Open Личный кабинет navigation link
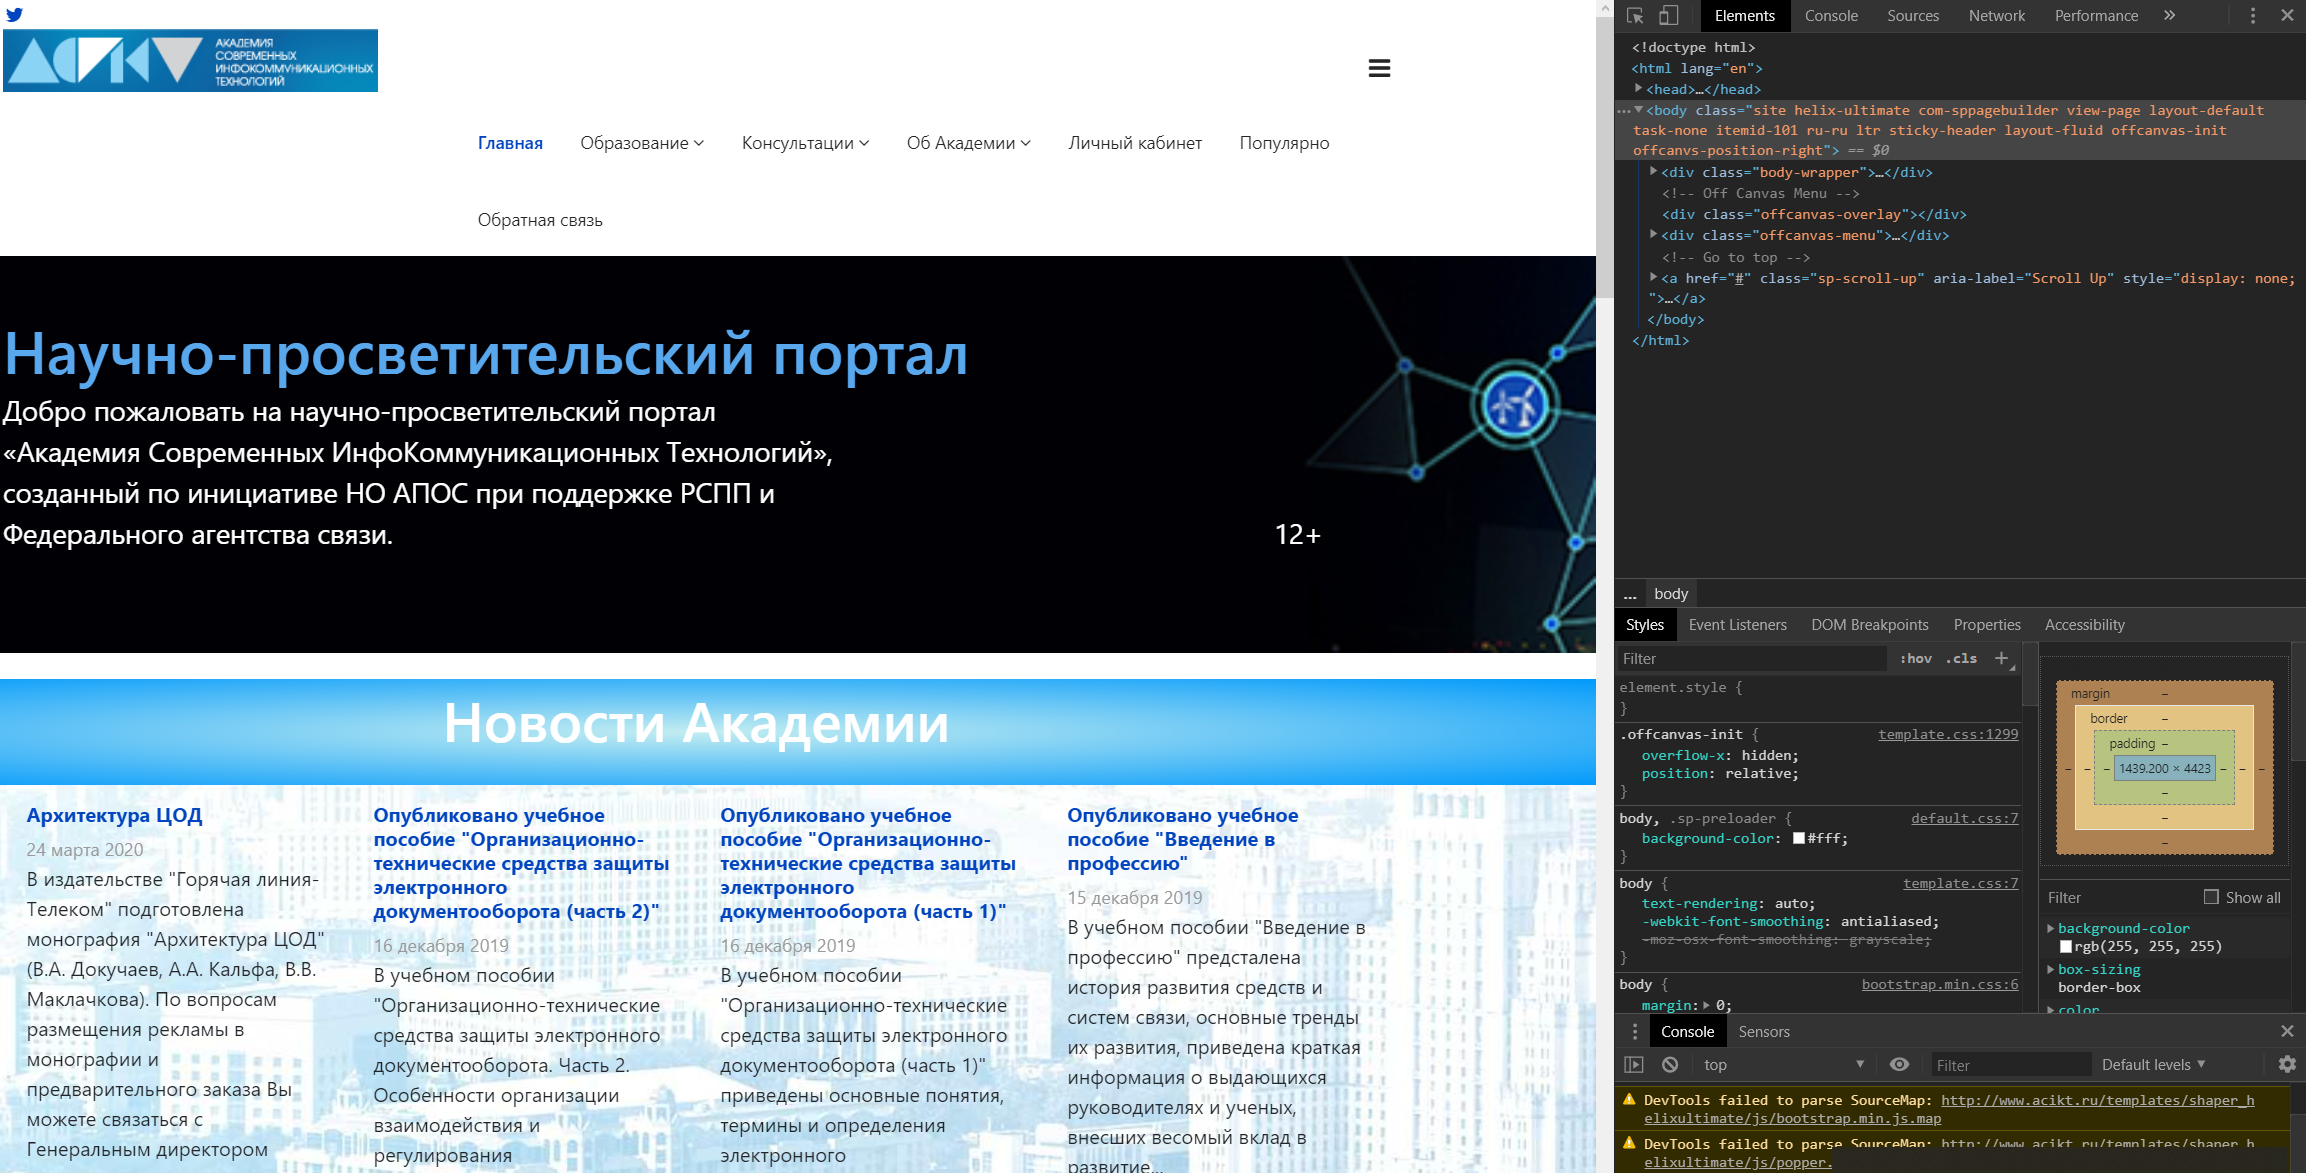The height and width of the screenshot is (1173, 2306). (x=1135, y=143)
